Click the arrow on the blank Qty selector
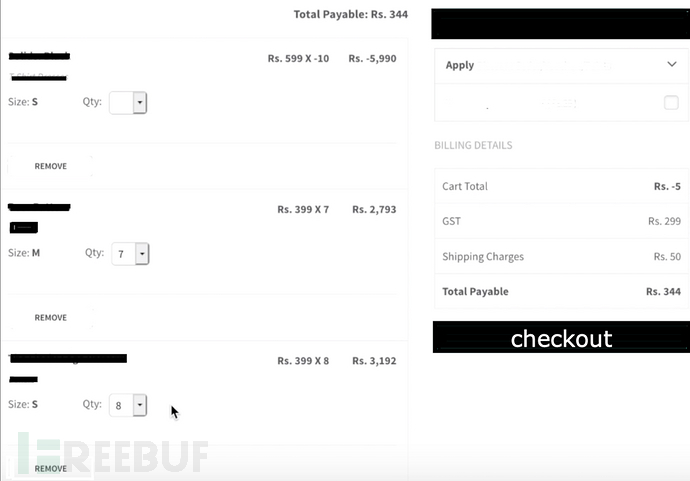This screenshot has height=481, width=690. [x=139, y=103]
